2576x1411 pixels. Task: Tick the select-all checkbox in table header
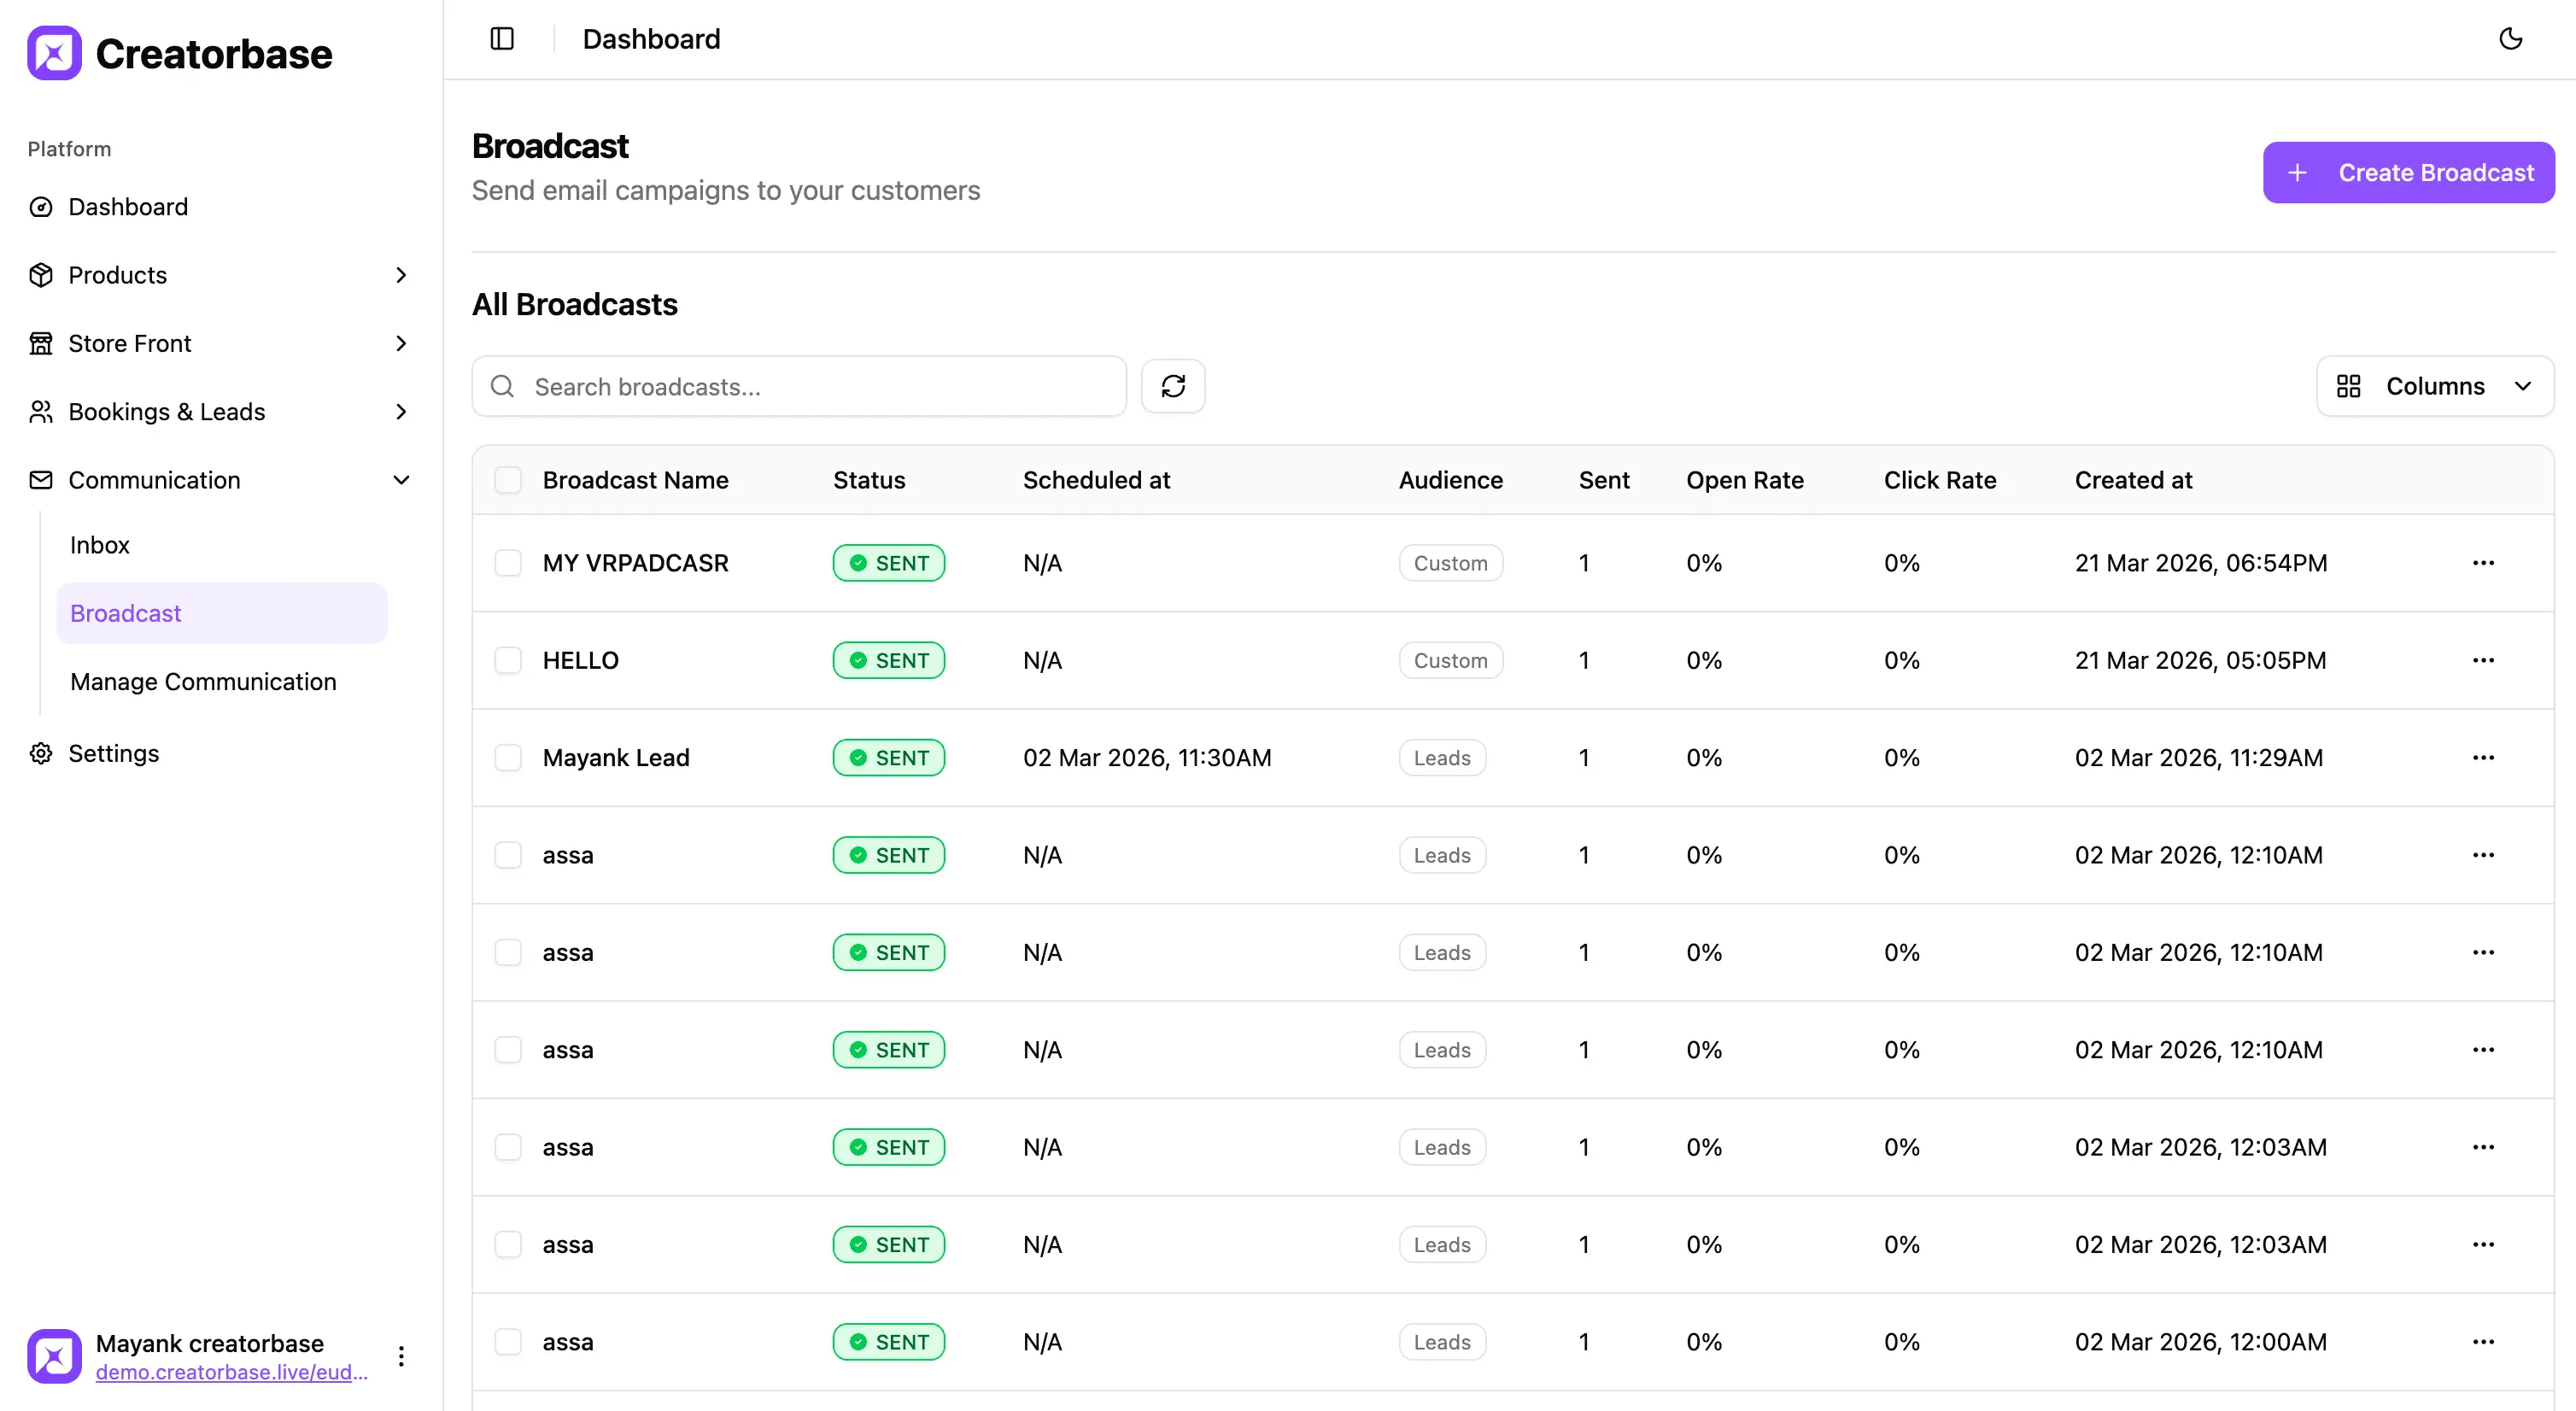click(x=508, y=480)
